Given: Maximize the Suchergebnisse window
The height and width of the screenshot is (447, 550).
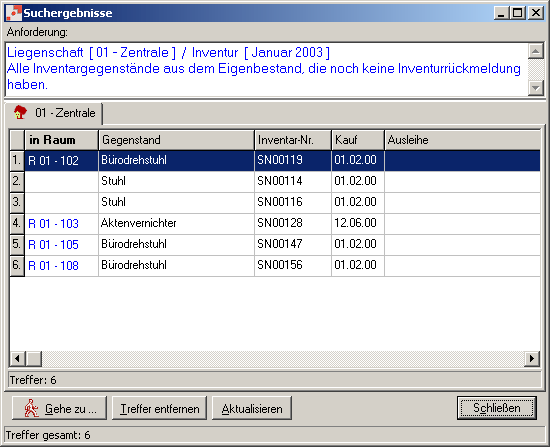Looking at the screenshot, I should (x=518, y=13).
